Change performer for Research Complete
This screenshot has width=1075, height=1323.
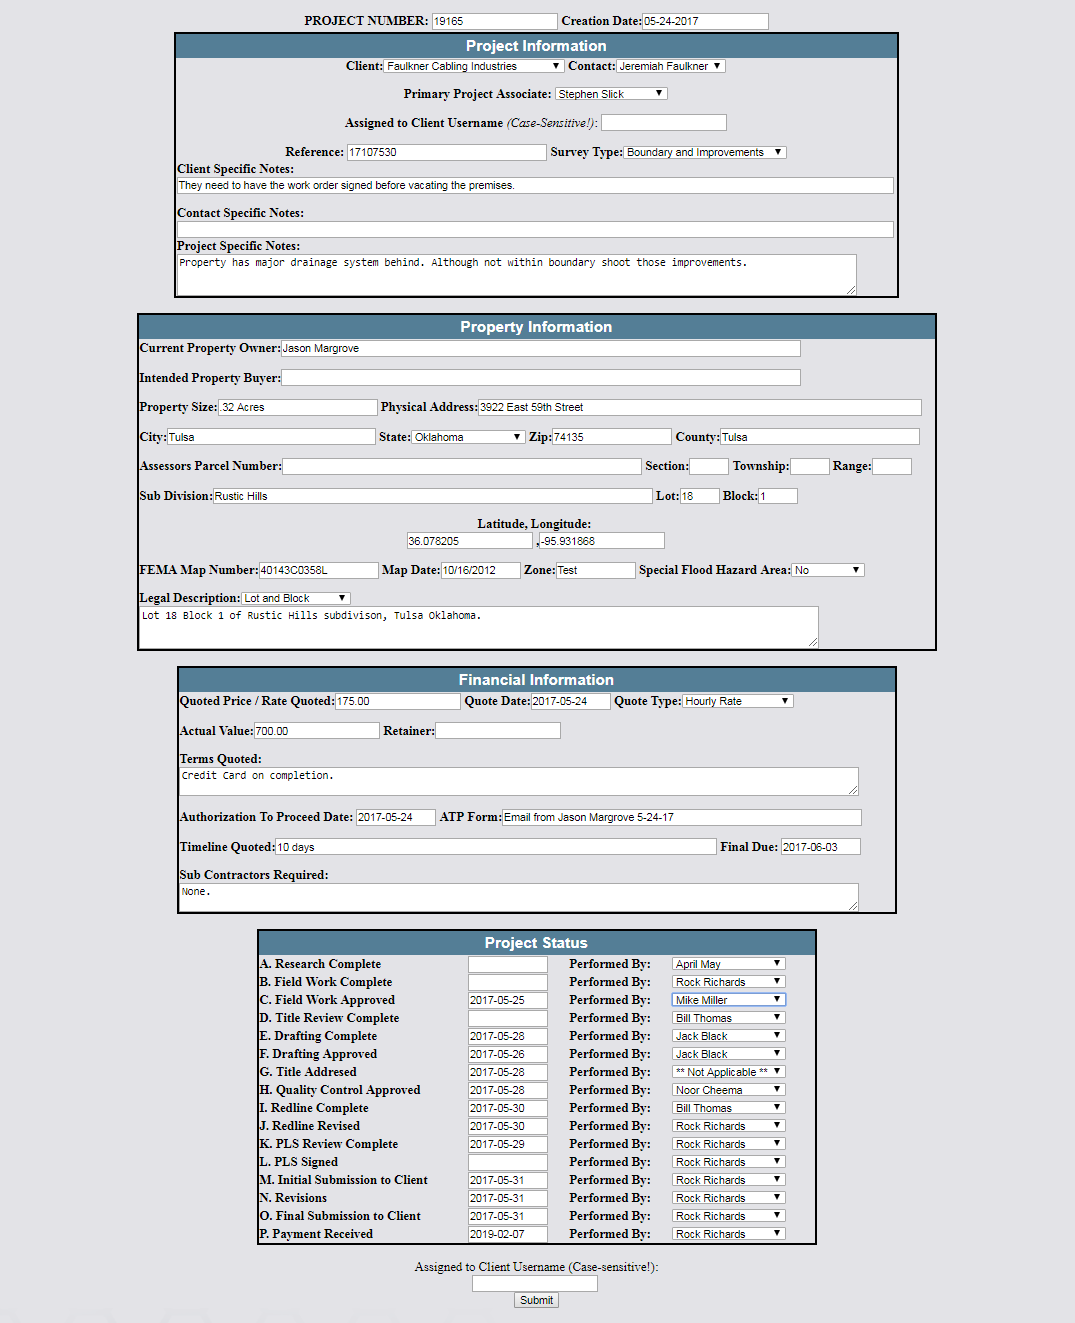tap(728, 965)
